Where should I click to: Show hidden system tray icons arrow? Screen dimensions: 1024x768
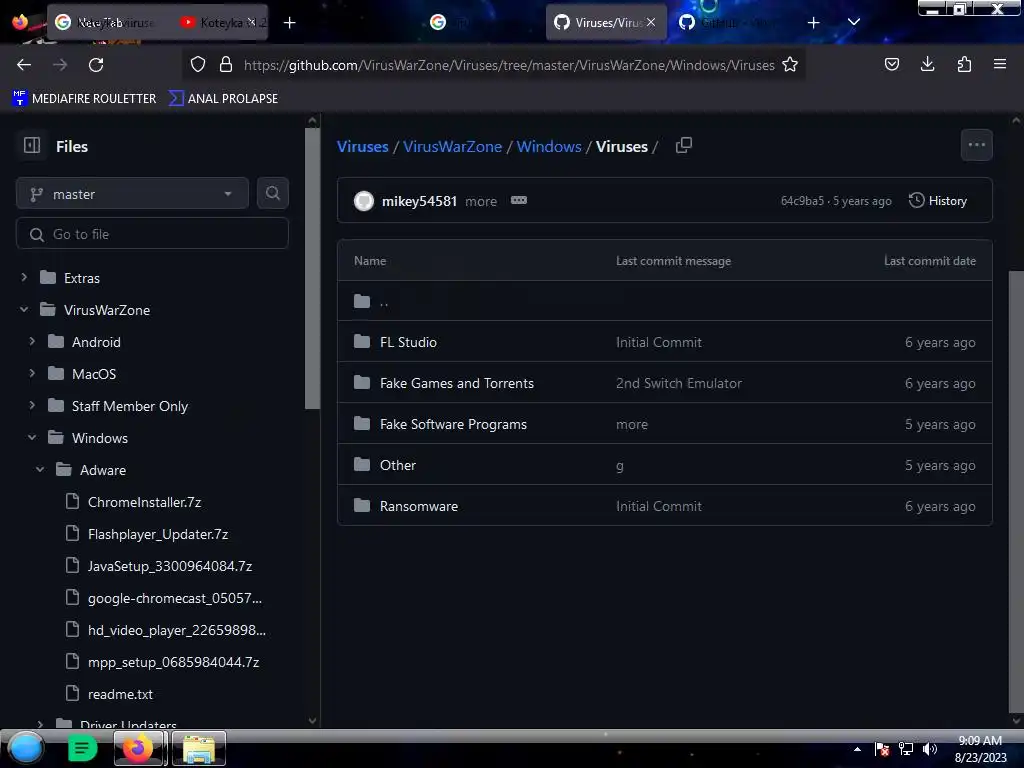click(x=857, y=750)
